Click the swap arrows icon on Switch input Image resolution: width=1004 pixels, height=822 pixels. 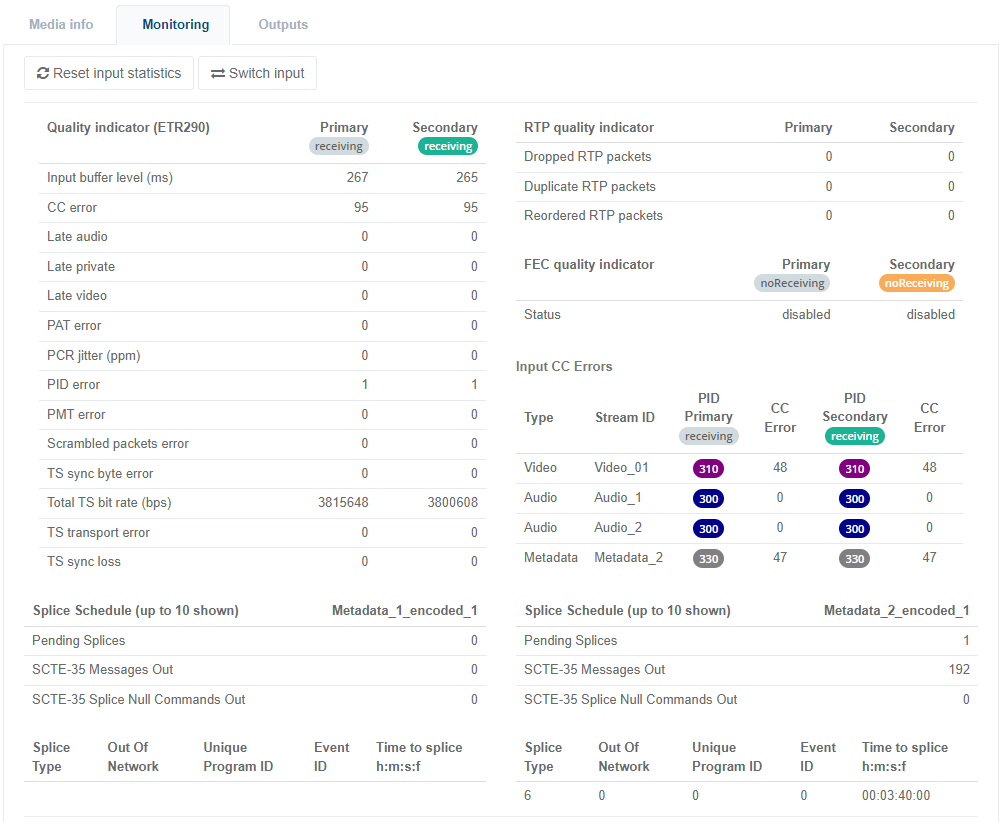(217, 73)
